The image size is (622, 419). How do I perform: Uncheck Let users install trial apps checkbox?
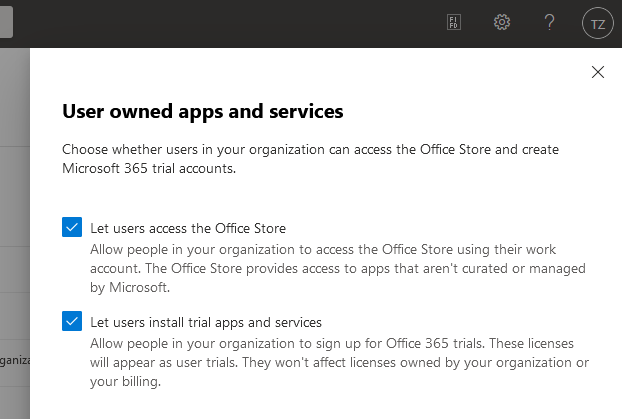coord(71,322)
